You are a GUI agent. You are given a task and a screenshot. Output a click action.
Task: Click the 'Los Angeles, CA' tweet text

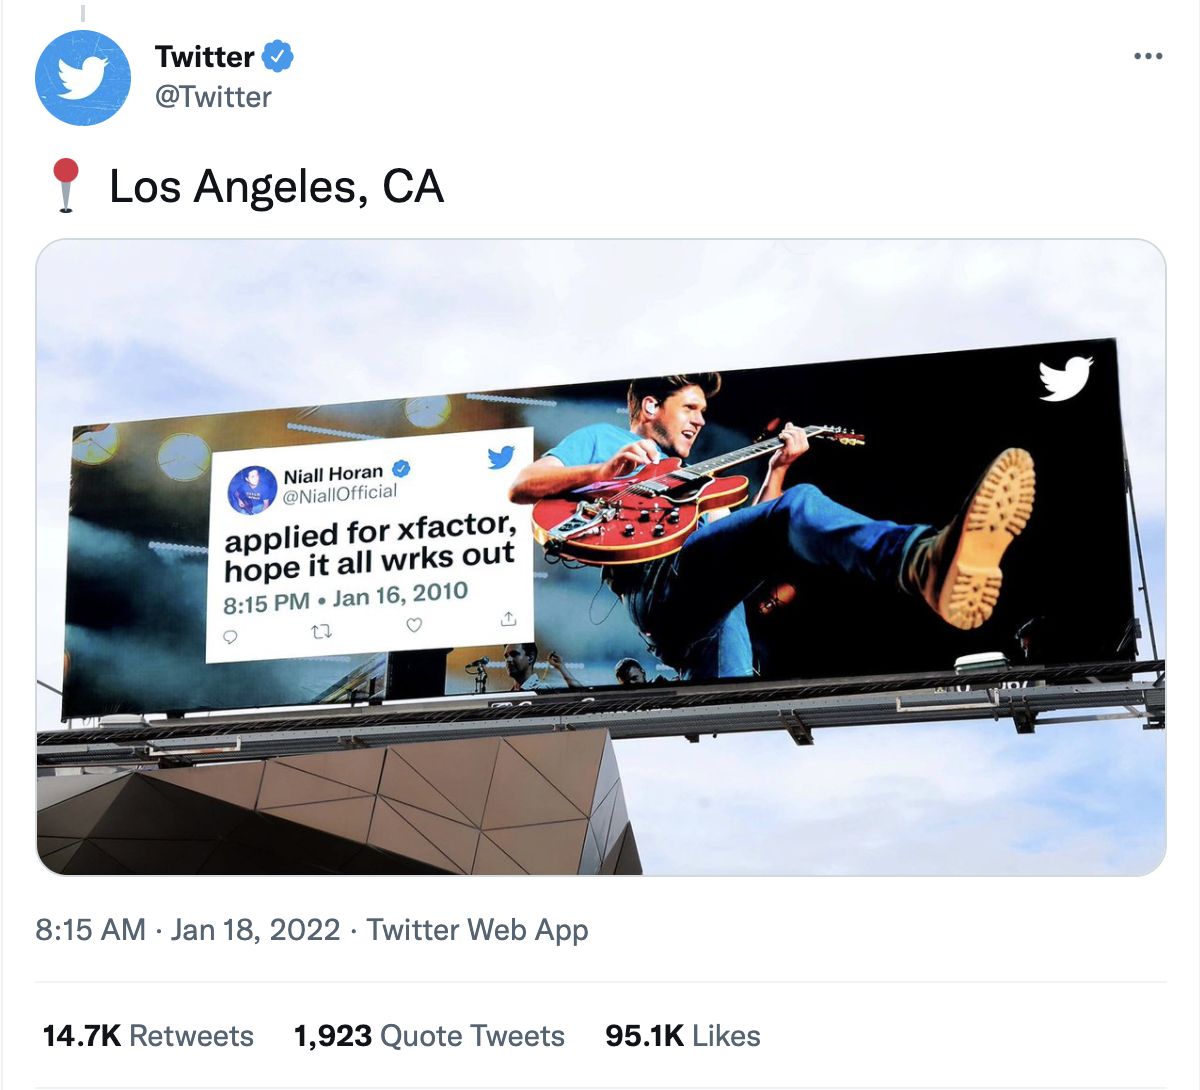276,187
